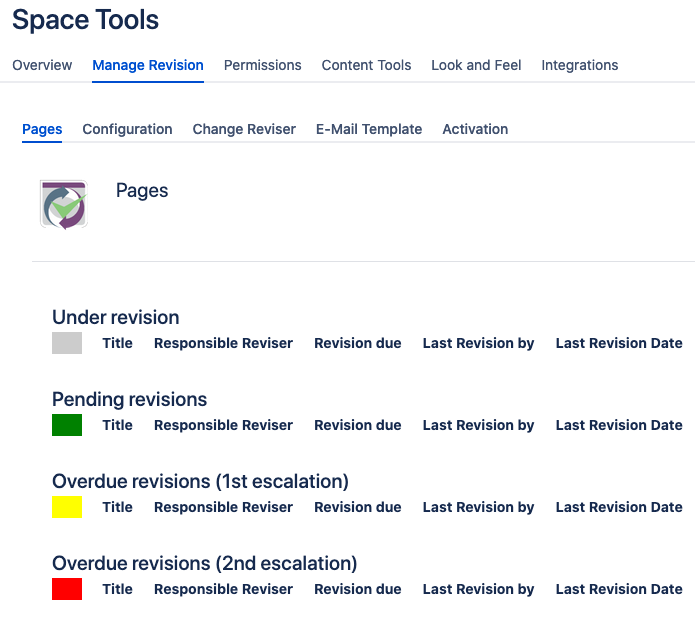Open the E-Mail Template sub-tab
The height and width of the screenshot is (620, 695).
click(x=369, y=129)
